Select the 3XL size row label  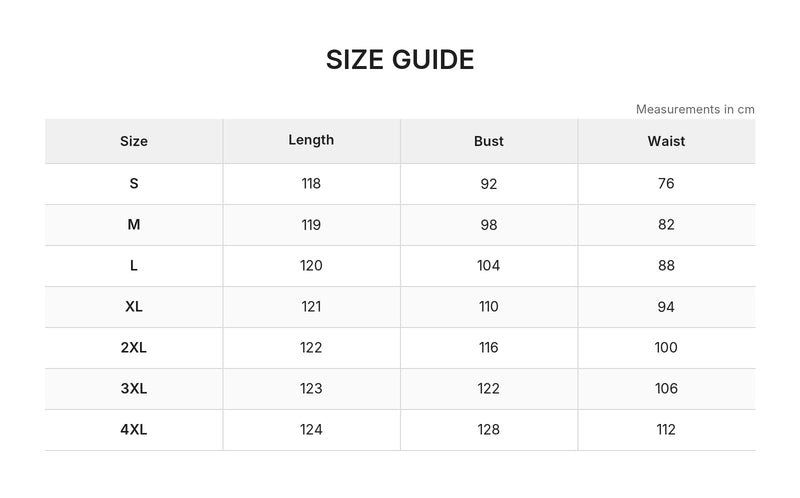[x=134, y=389]
